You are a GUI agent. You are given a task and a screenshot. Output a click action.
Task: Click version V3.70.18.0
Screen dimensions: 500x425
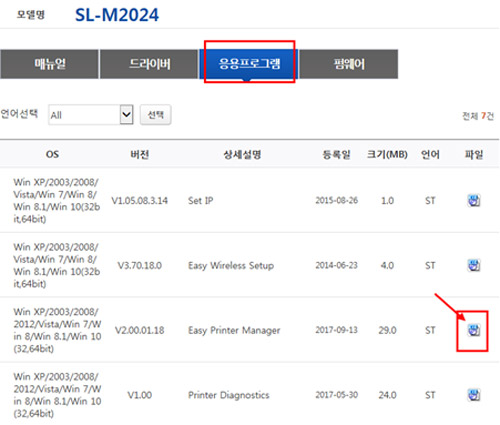[139, 266]
